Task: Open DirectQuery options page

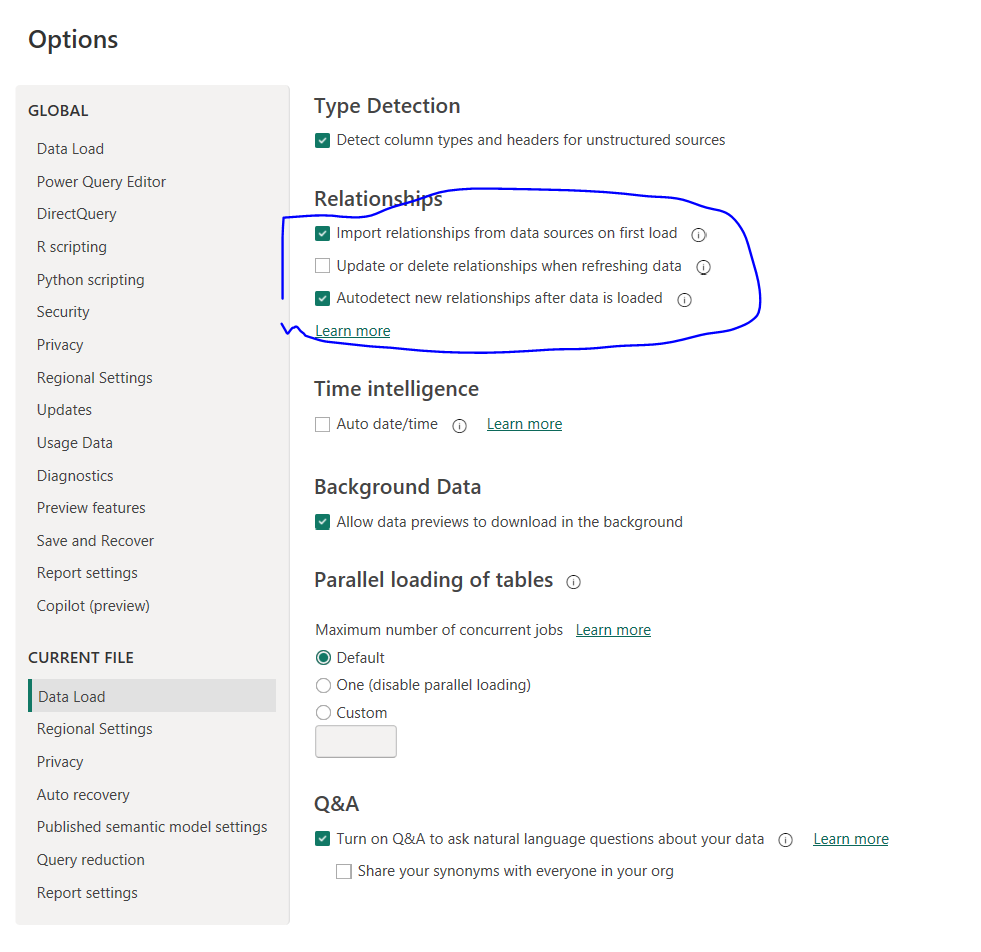Action: (x=76, y=214)
